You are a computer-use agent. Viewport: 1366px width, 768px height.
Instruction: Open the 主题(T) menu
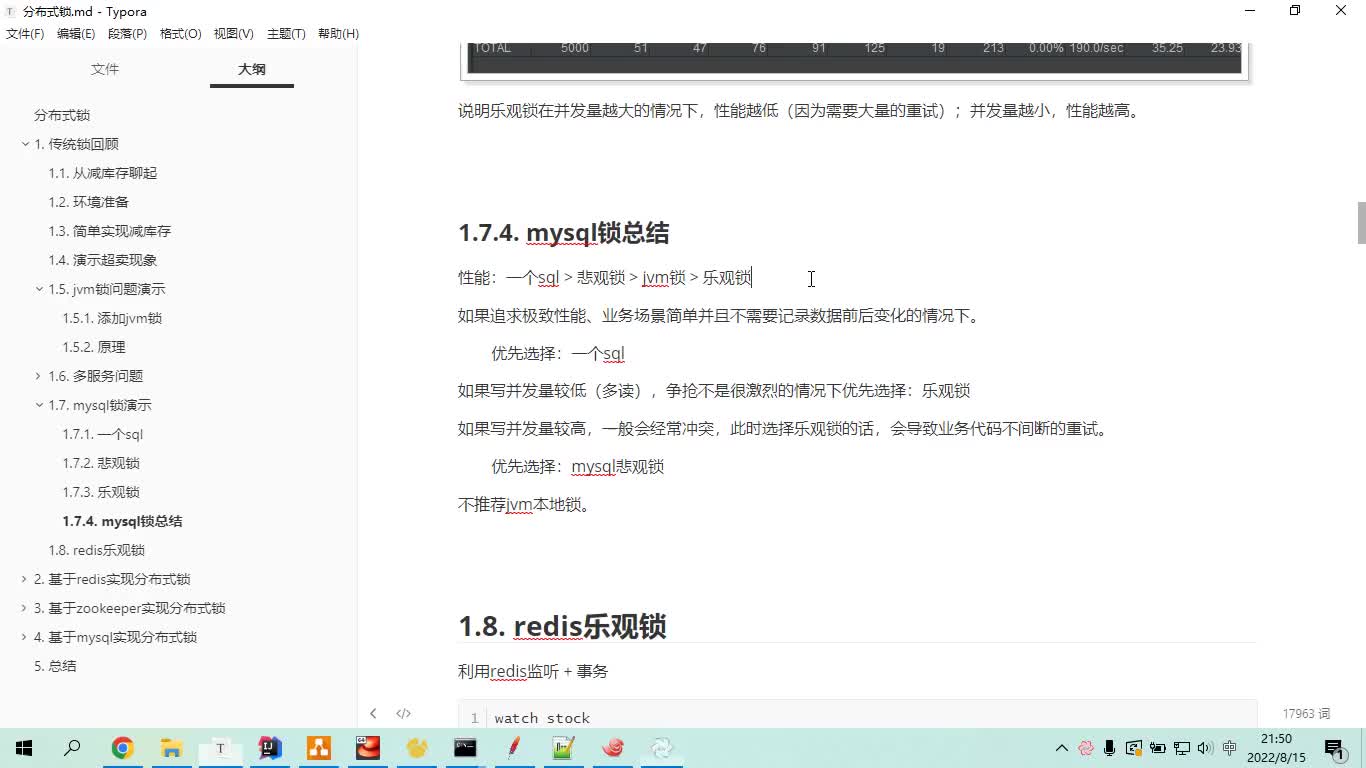click(x=286, y=33)
